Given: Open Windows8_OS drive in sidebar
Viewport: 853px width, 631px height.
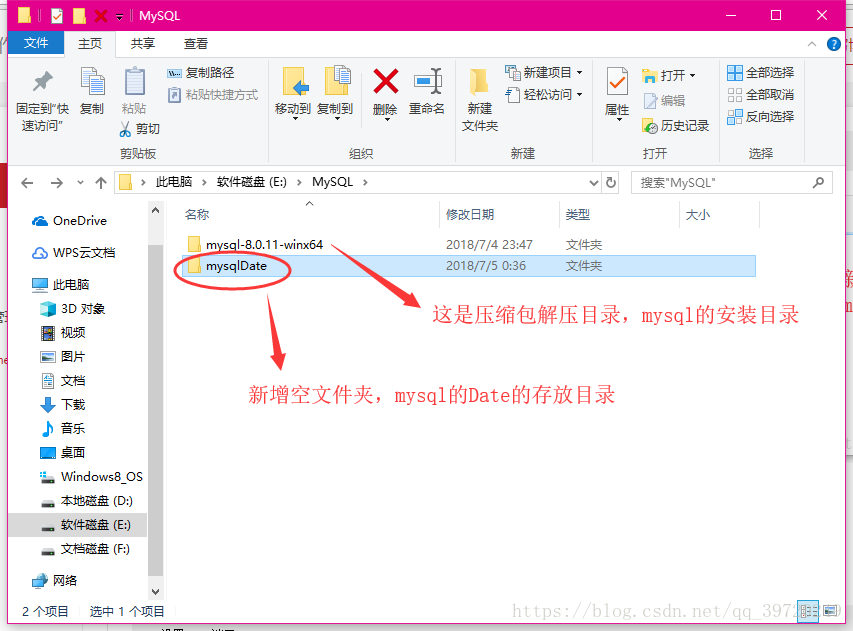Looking at the screenshot, I should pos(91,477).
